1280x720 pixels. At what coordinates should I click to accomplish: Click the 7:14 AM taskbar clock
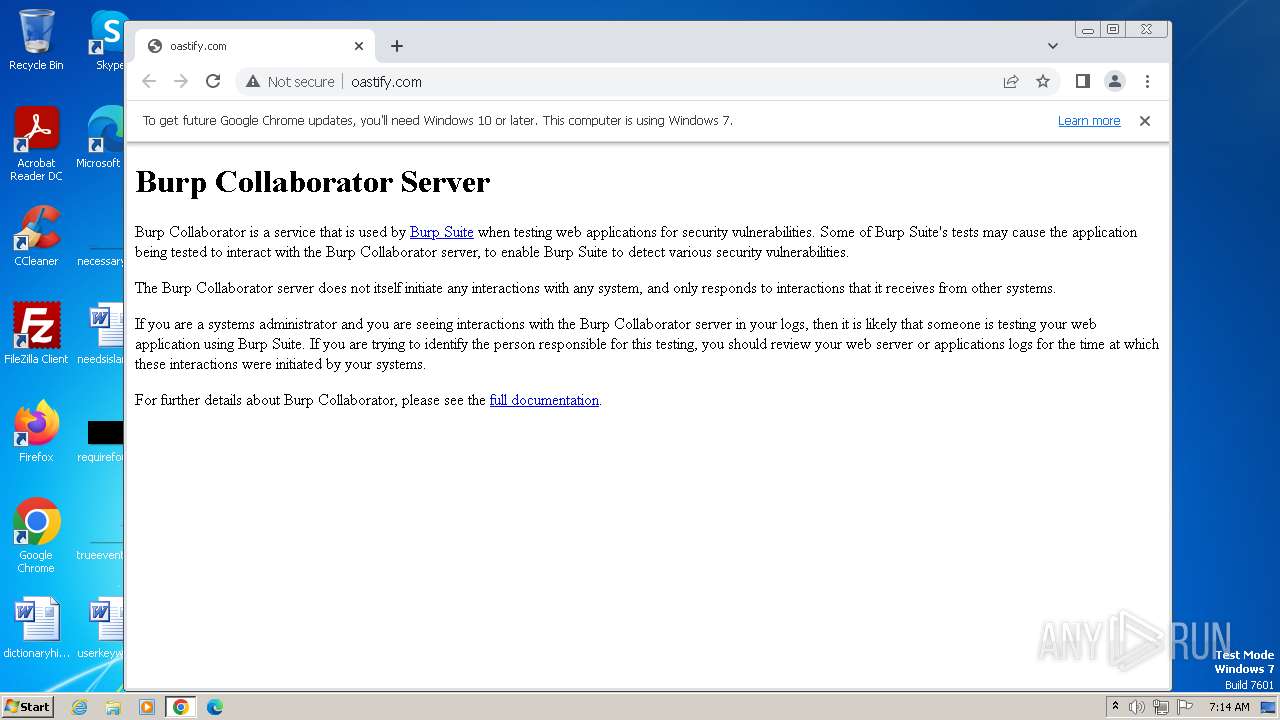click(1229, 707)
